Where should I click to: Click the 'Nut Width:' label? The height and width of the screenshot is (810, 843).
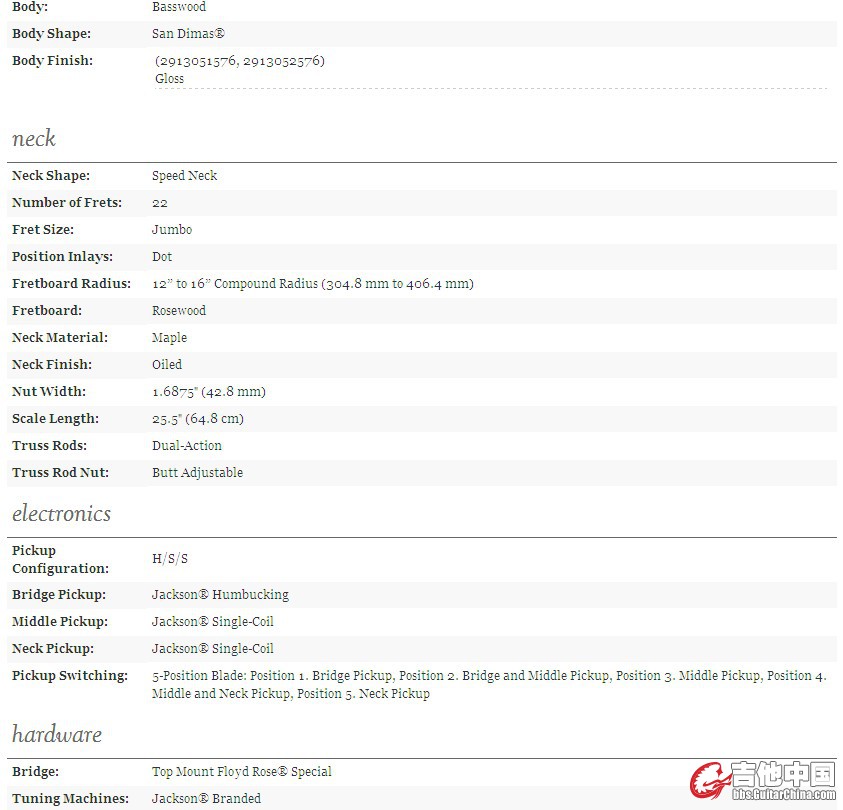pos(49,391)
